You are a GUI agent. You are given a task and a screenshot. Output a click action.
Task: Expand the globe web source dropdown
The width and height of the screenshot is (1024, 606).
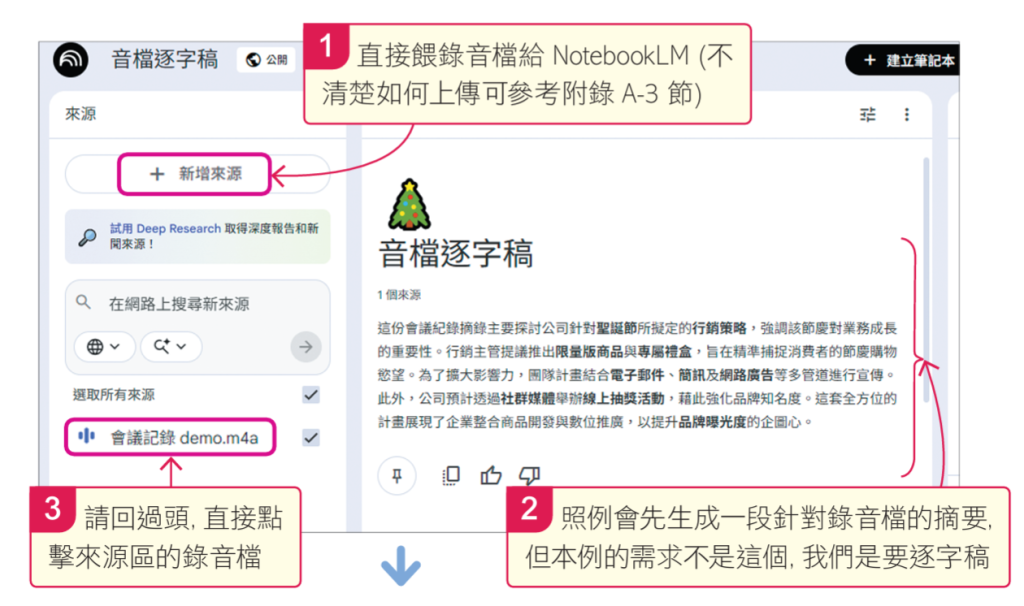pos(104,347)
